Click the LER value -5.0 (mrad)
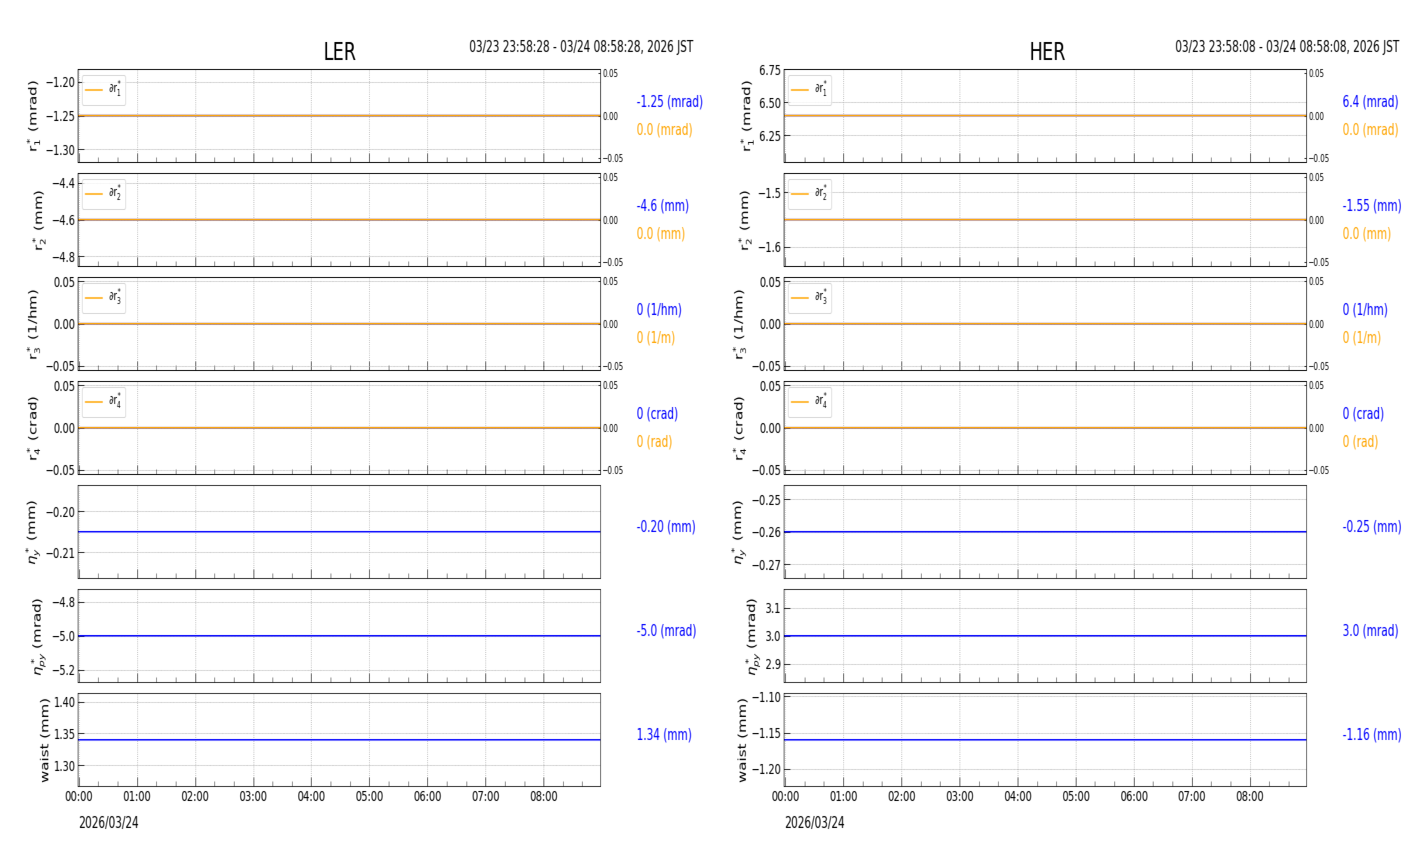Screen dimensions: 1412x864 [666, 631]
